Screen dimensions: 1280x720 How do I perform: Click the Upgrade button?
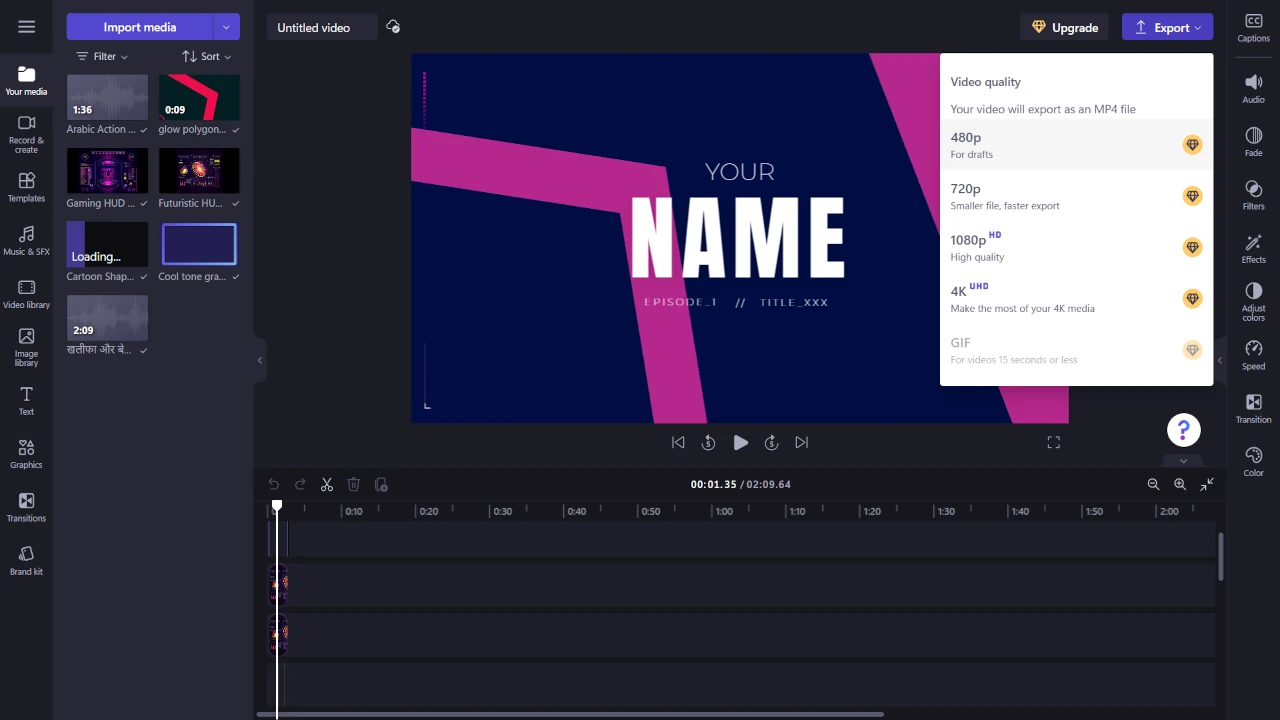1066,27
